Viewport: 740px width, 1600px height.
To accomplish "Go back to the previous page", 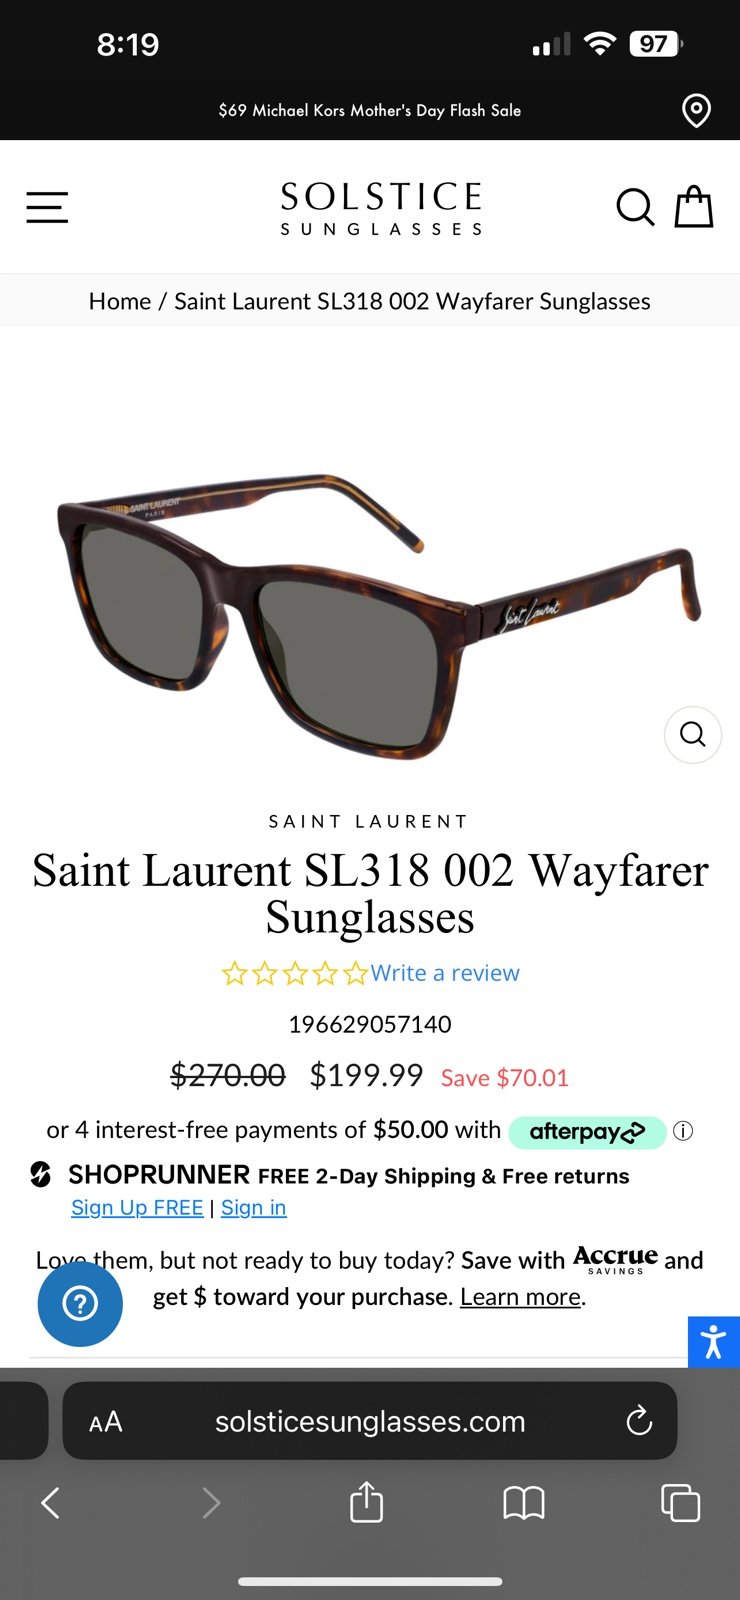I will point(51,1503).
